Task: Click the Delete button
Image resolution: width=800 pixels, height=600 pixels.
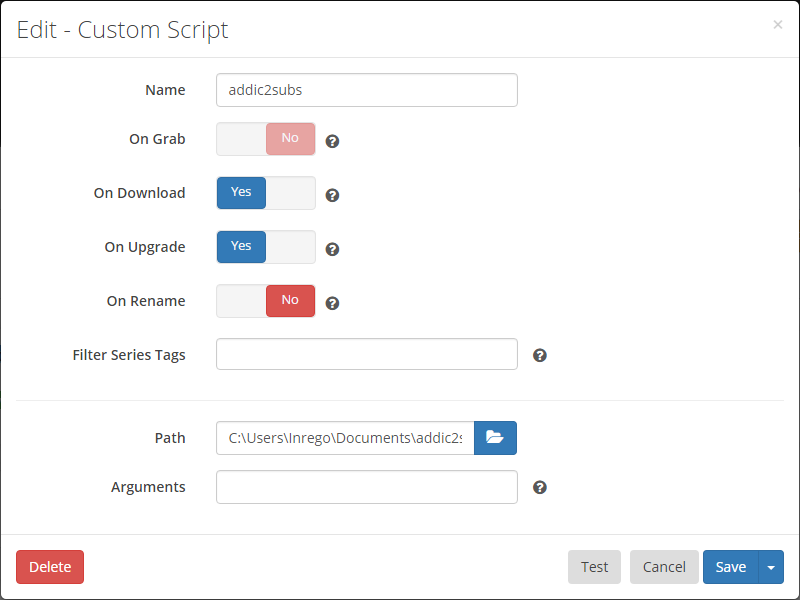Action: (x=50, y=567)
